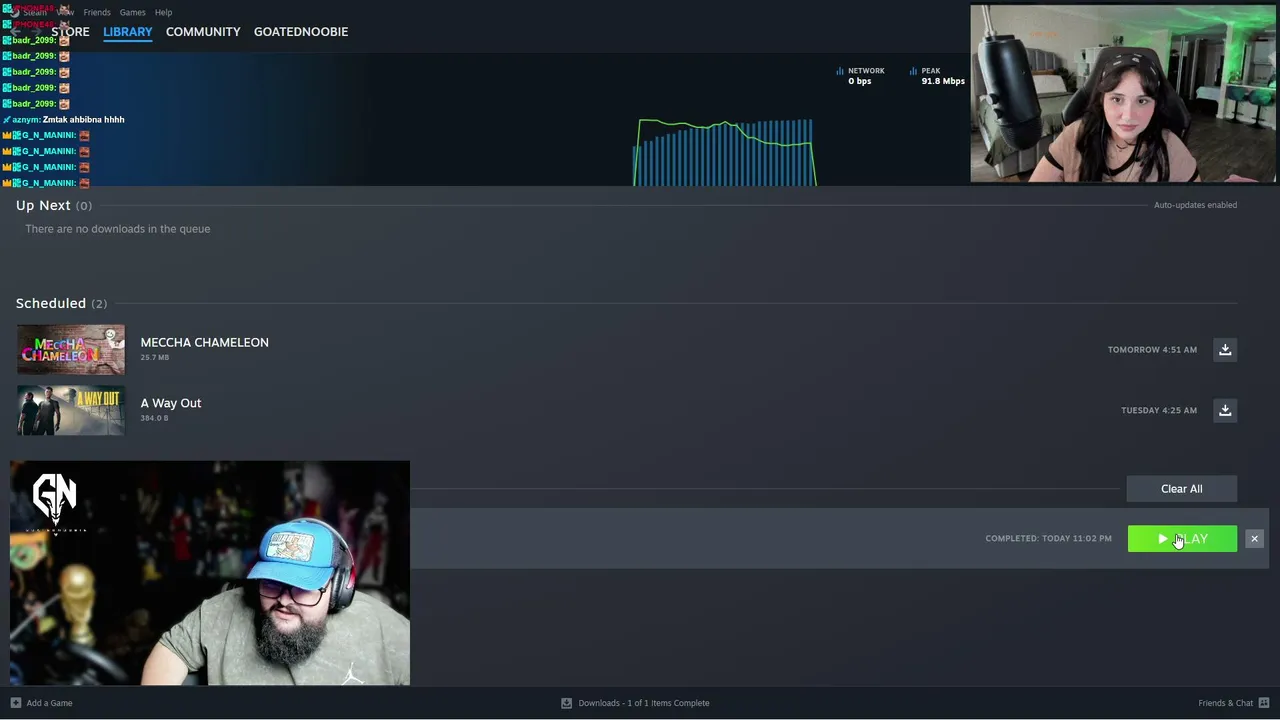The height and width of the screenshot is (720, 1280).
Task: Click the Scheduled (2) section heading
Action: coord(61,303)
